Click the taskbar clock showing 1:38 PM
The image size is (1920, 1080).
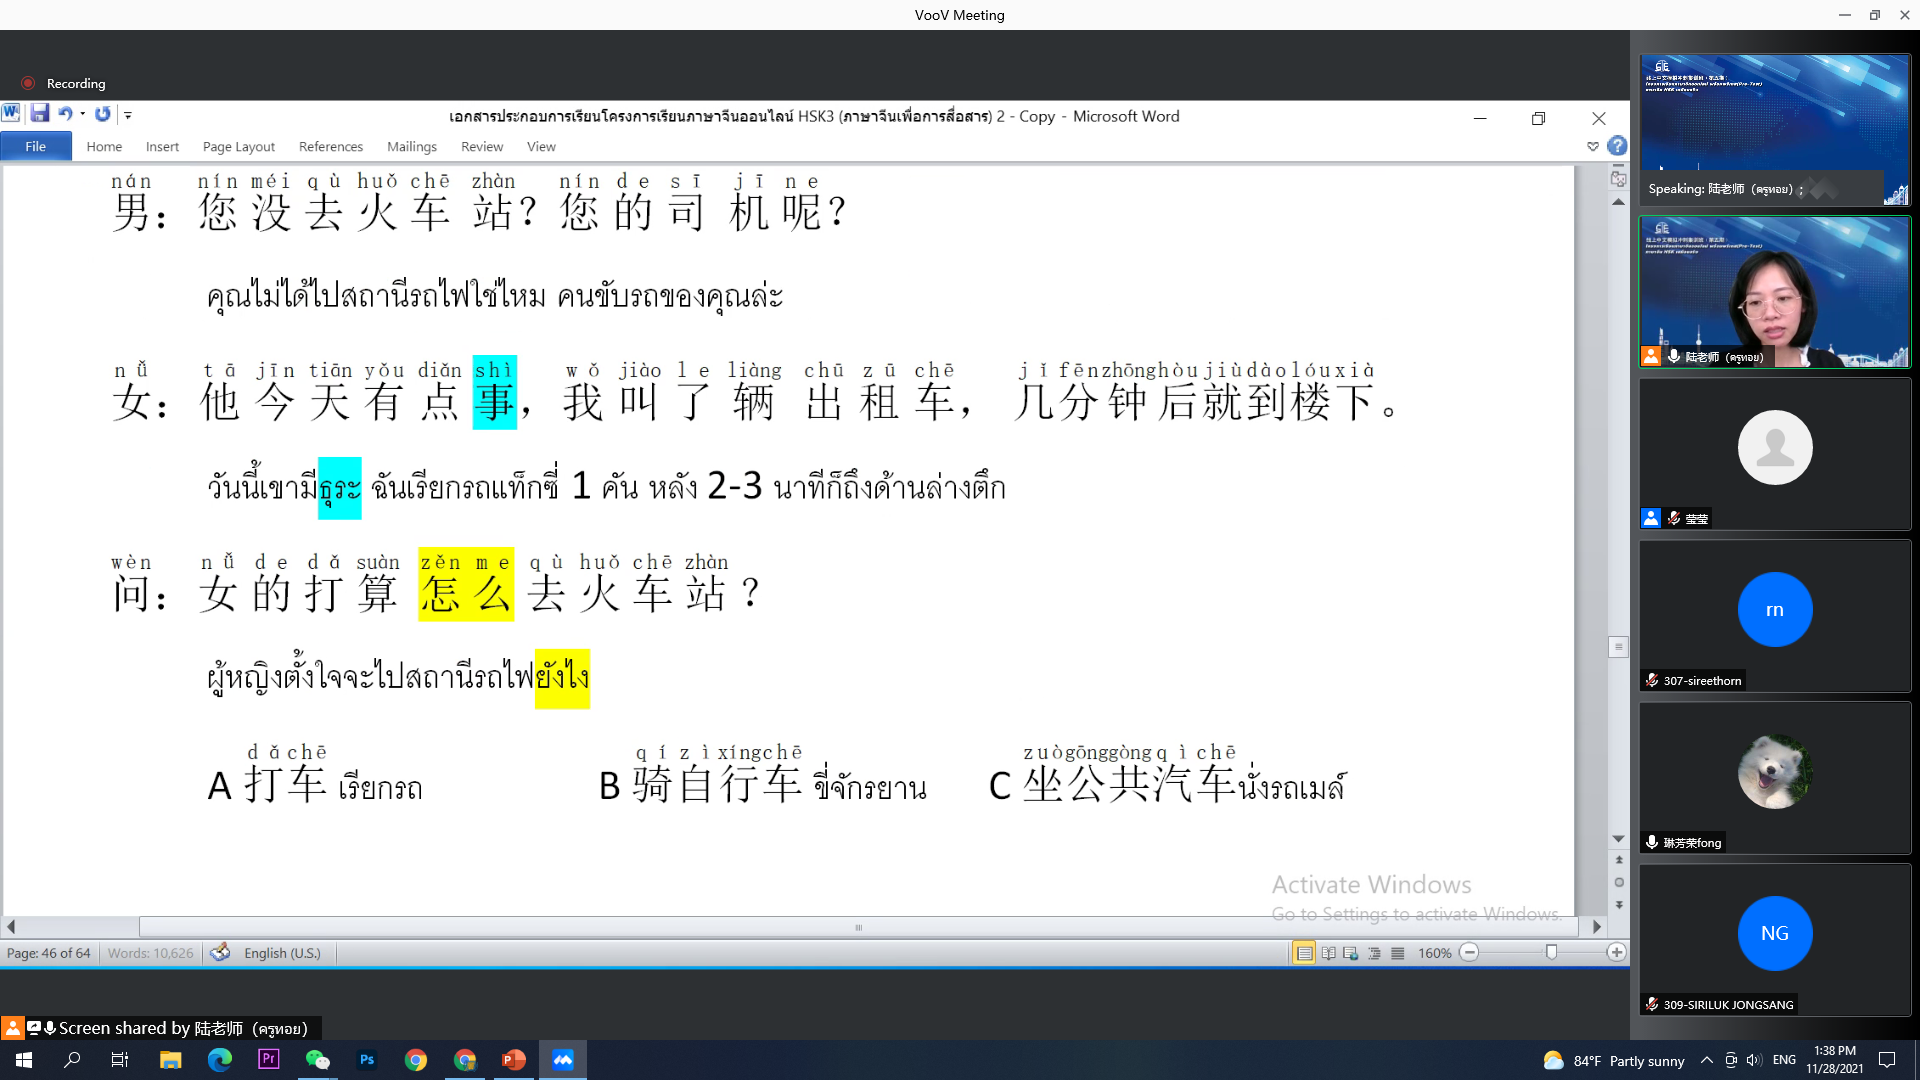[x=1835, y=1060]
